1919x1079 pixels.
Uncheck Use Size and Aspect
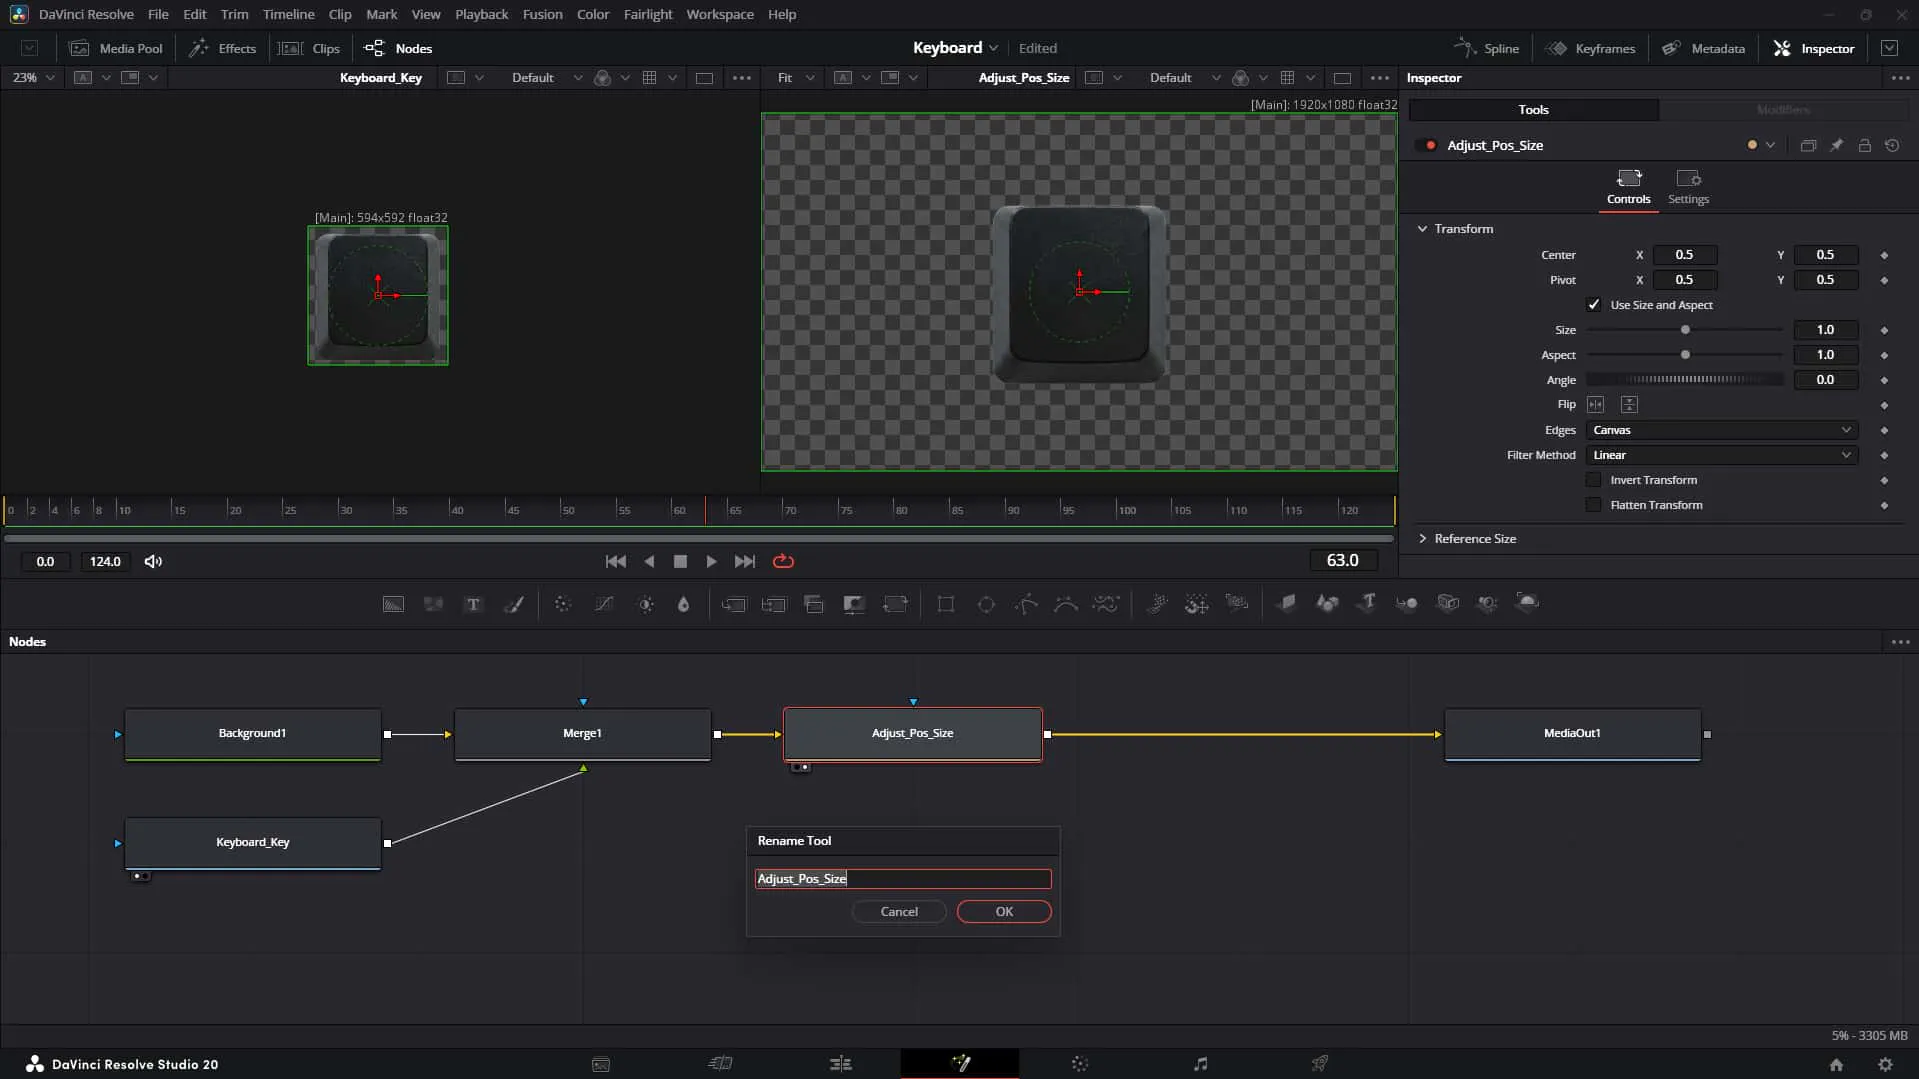pyautogui.click(x=1594, y=305)
